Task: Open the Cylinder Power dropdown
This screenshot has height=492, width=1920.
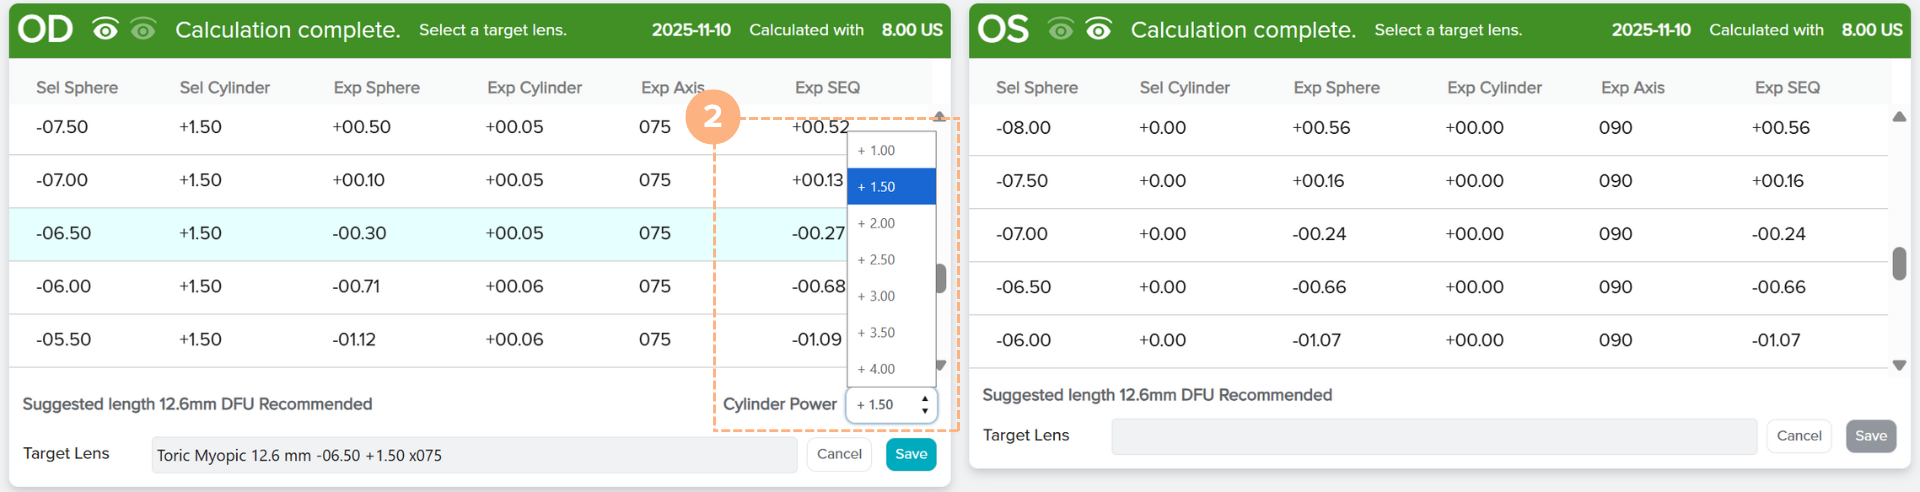Action: coord(891,405)
